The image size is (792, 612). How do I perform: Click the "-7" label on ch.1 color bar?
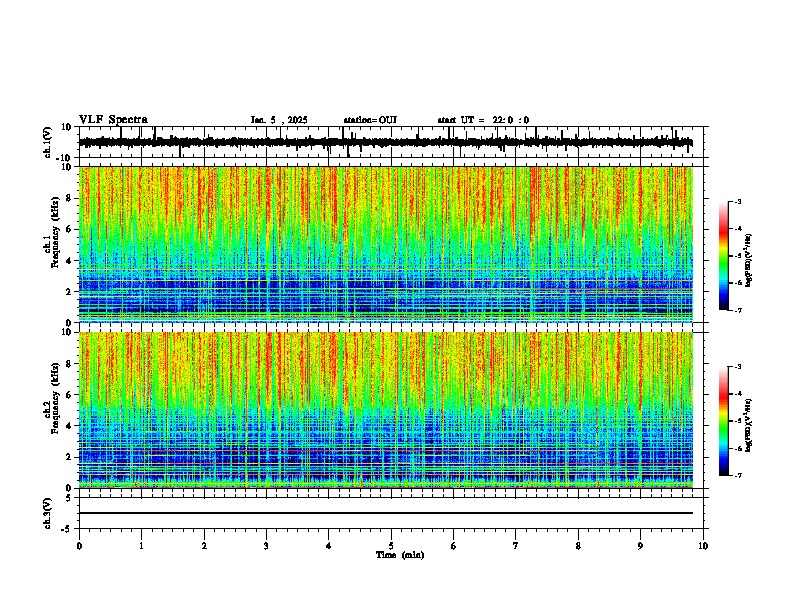(x=738, y=310)
